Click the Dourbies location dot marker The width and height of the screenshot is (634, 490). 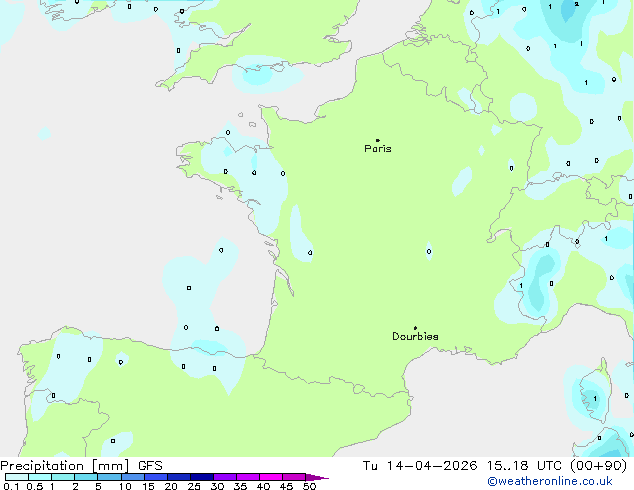(415, 328)
